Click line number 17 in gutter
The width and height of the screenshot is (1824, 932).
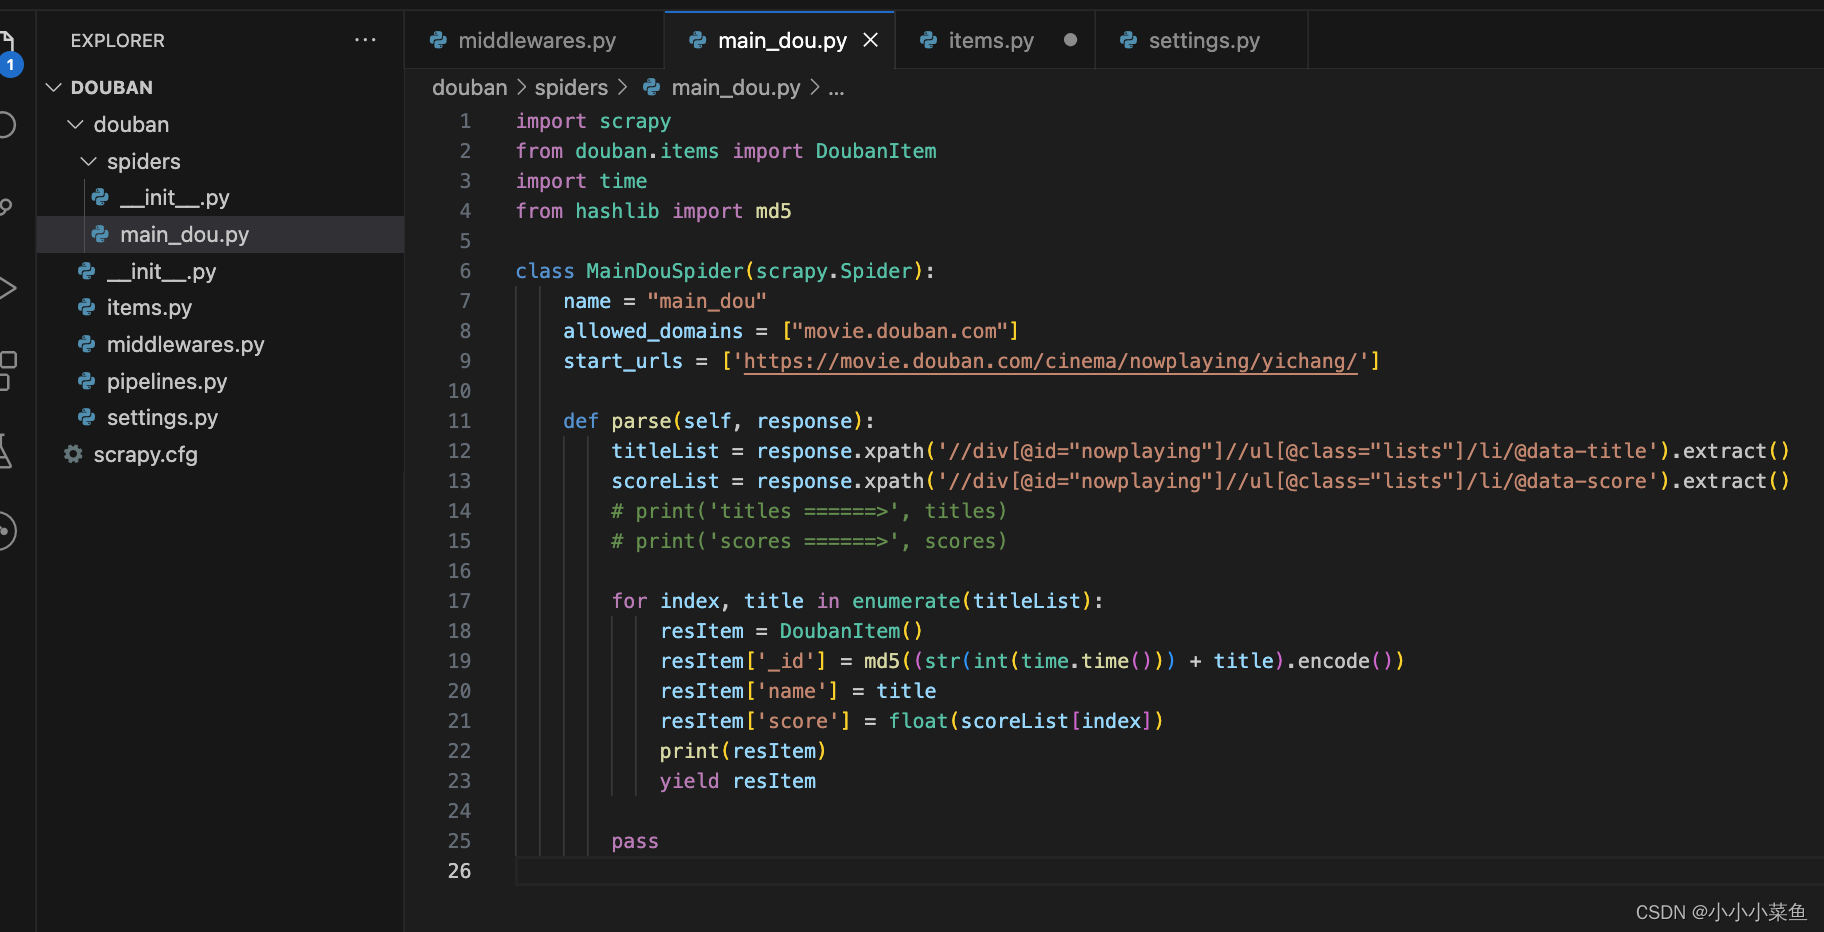click(x=459, y=601)
